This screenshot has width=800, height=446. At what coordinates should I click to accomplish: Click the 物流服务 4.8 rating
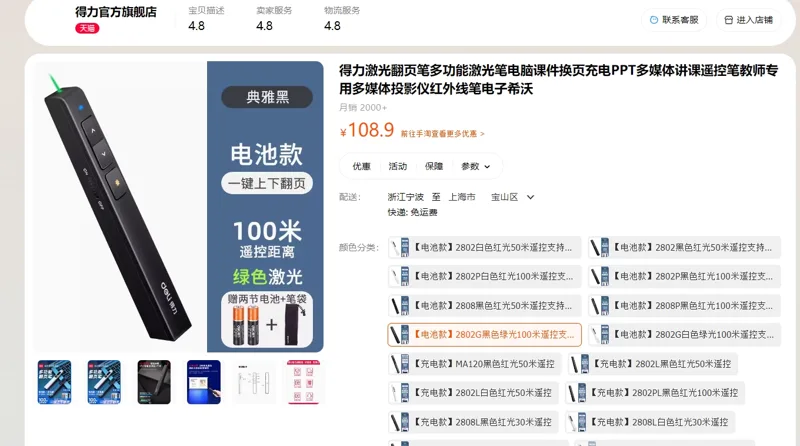click(x=342, y=19)
